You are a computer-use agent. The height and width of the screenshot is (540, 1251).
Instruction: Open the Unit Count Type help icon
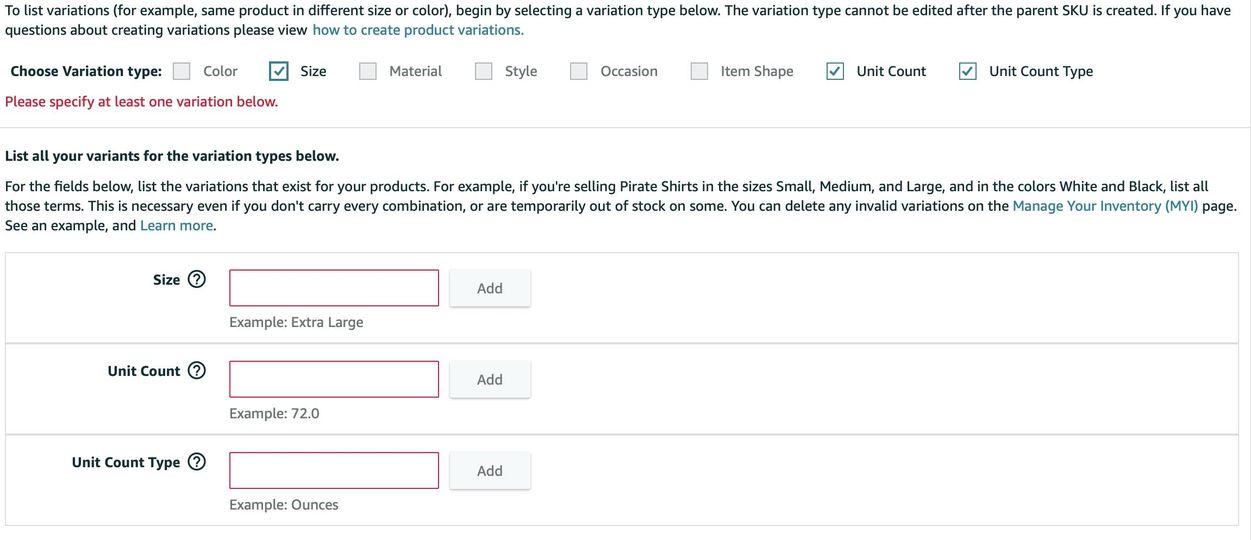(x=197, y=462)
